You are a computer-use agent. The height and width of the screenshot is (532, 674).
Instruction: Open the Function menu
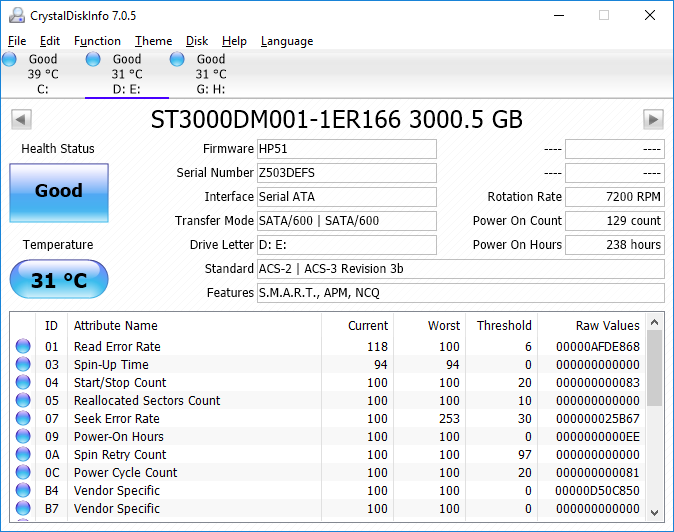coord(97,41)
